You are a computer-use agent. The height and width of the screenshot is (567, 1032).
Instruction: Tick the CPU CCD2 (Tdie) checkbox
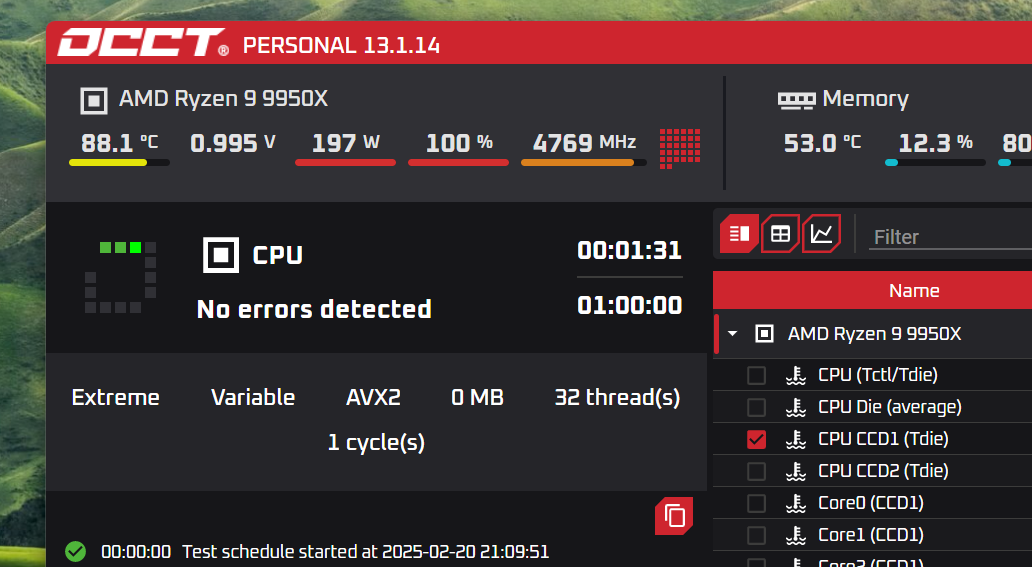pos(757,471)
